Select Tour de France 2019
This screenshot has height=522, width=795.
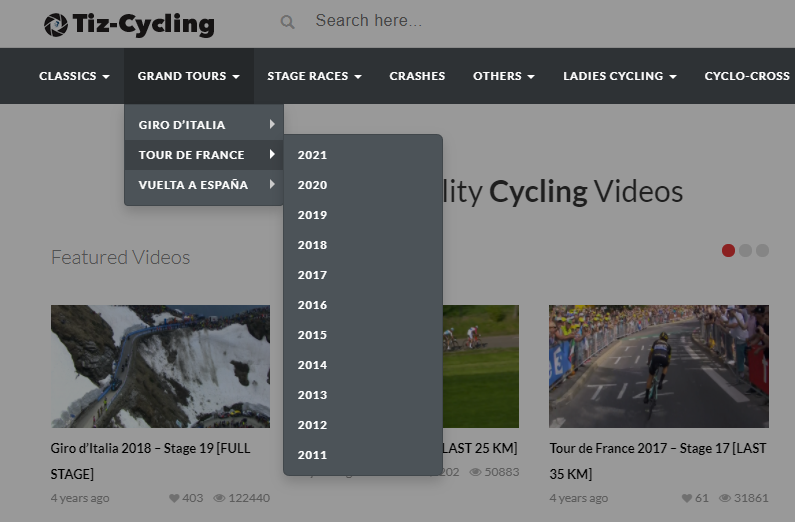(363, 215)
